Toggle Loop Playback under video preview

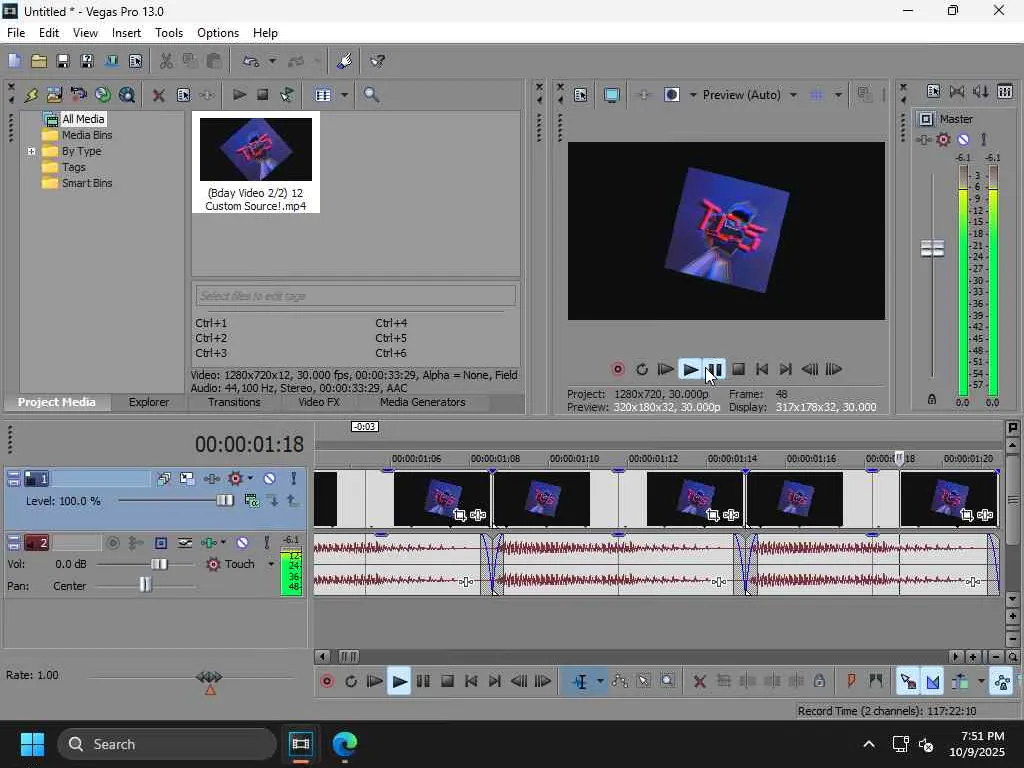pos(642,370)
